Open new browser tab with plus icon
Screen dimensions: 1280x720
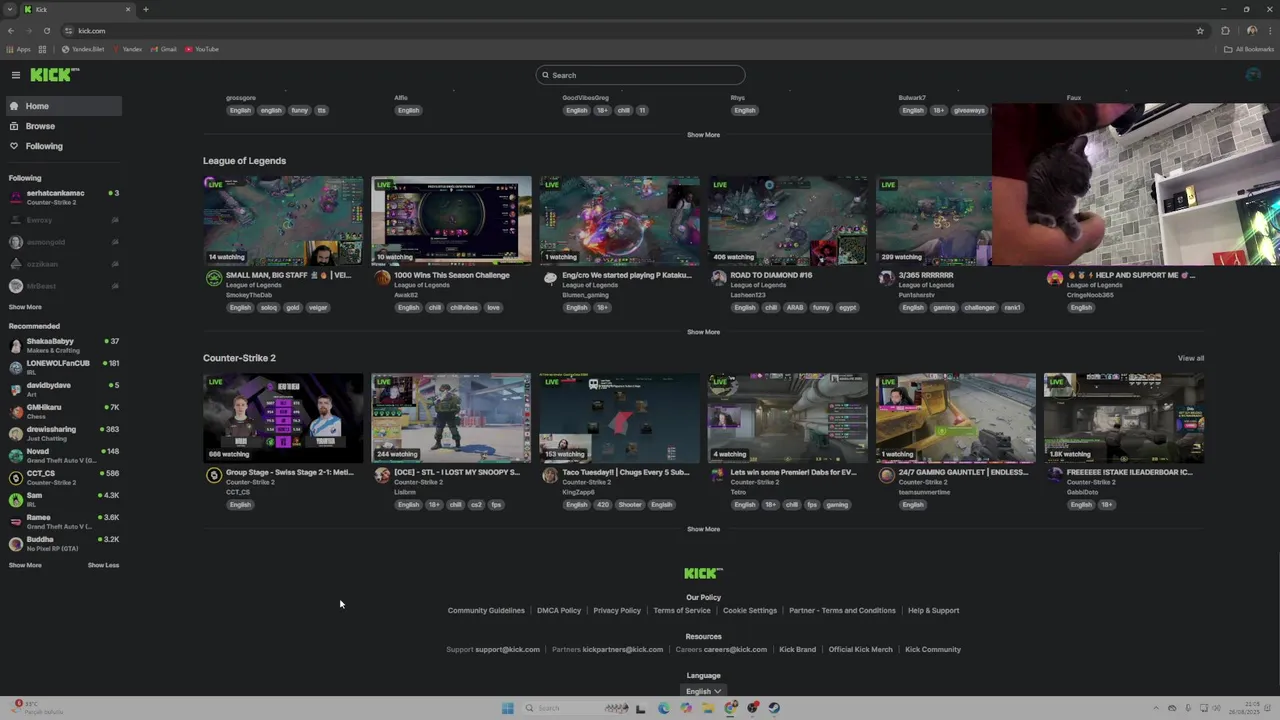(x=145, y=10)
